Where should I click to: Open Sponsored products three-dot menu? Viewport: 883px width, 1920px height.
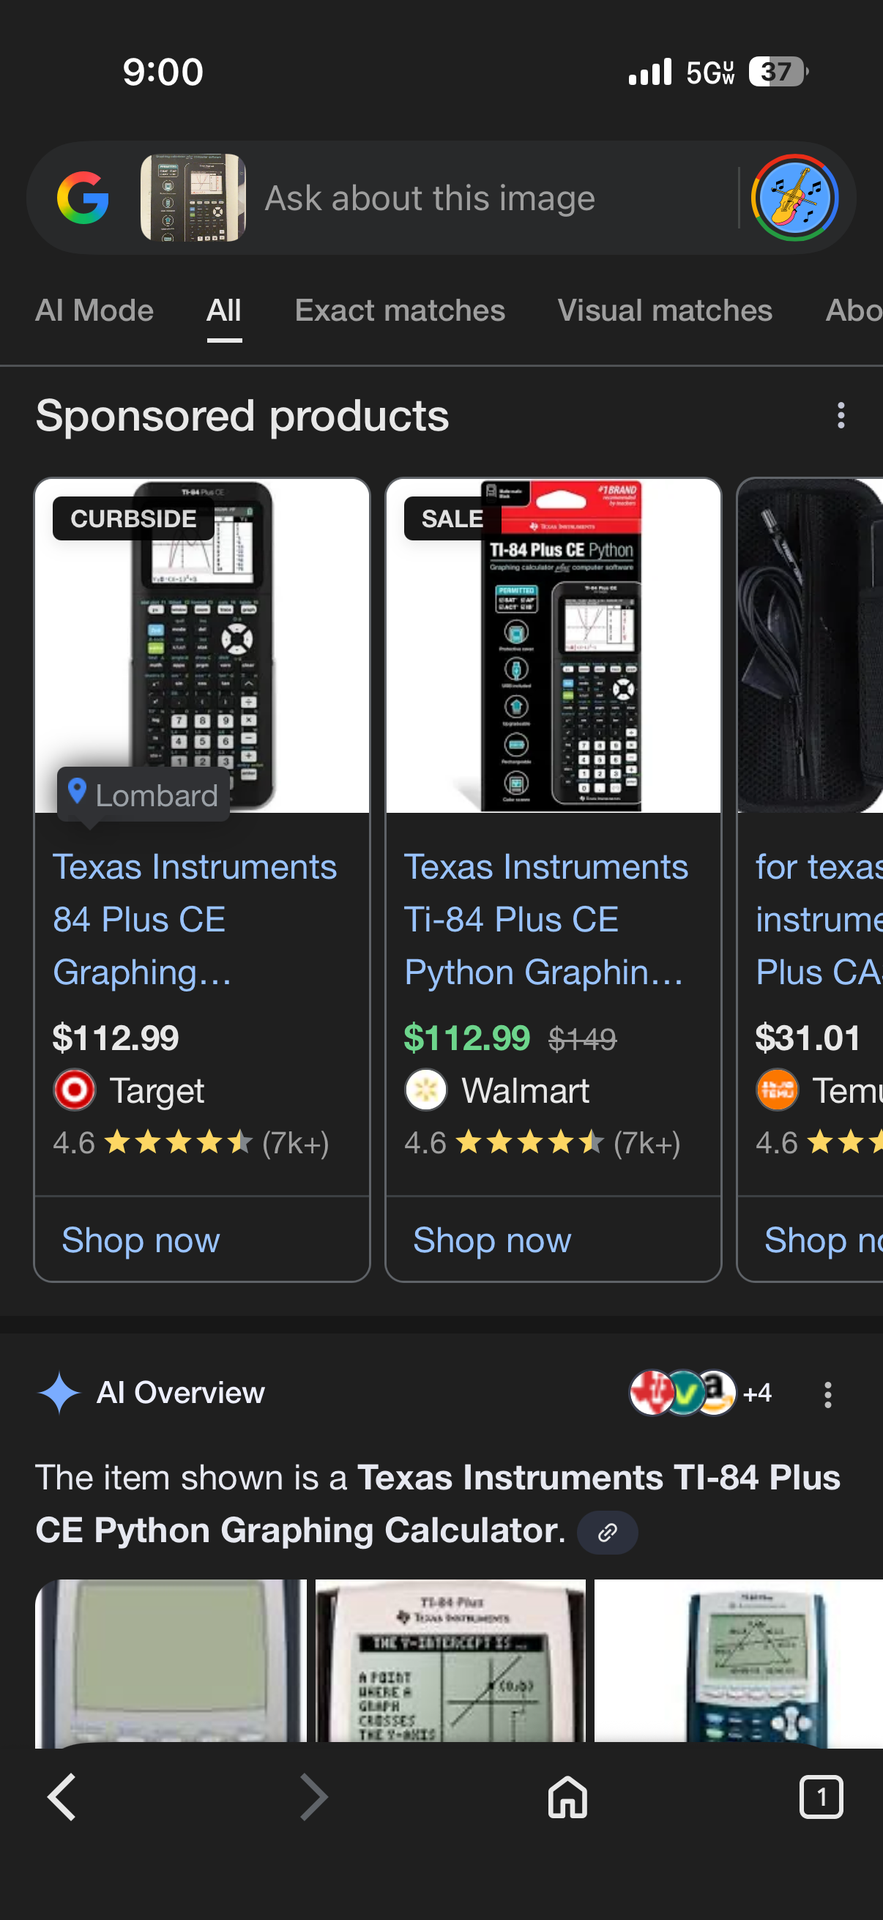(x=841, y=416)
